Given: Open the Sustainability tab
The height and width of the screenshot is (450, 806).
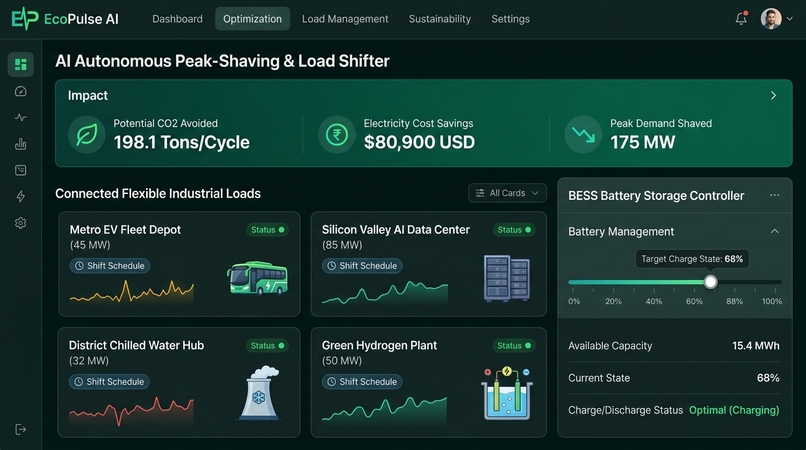Looking at the screenshot, I should 439,19.
